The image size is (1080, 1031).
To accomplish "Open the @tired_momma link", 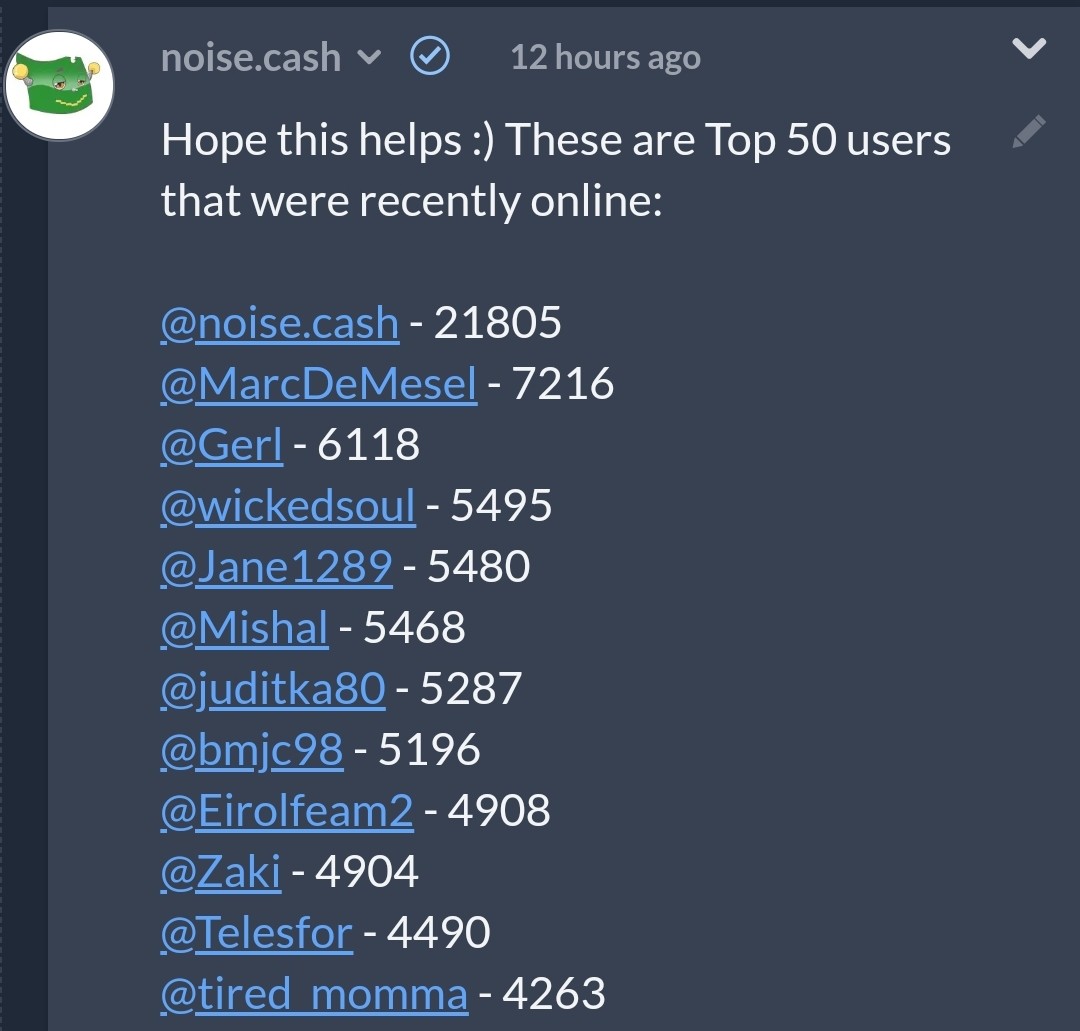I will pyautogui.click(x=315, y=994).
